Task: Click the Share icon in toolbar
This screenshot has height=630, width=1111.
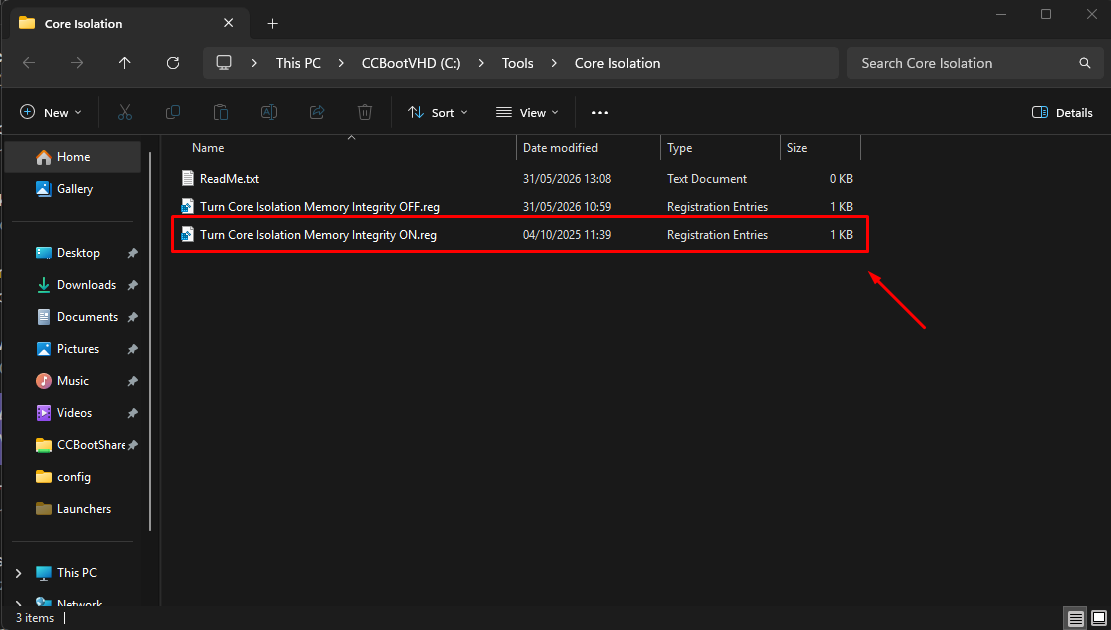Action: pyautogui.click(x=317, y=112)
